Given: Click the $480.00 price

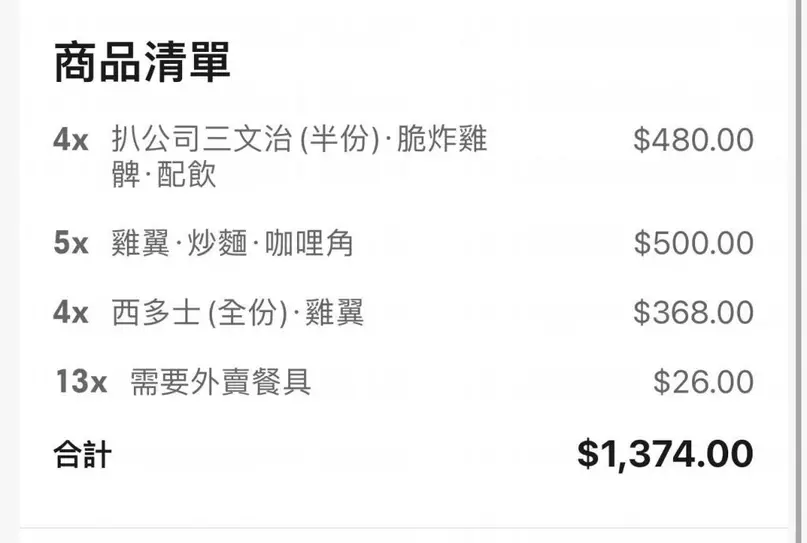Looking at the screenshot, I should click(693, 139).
